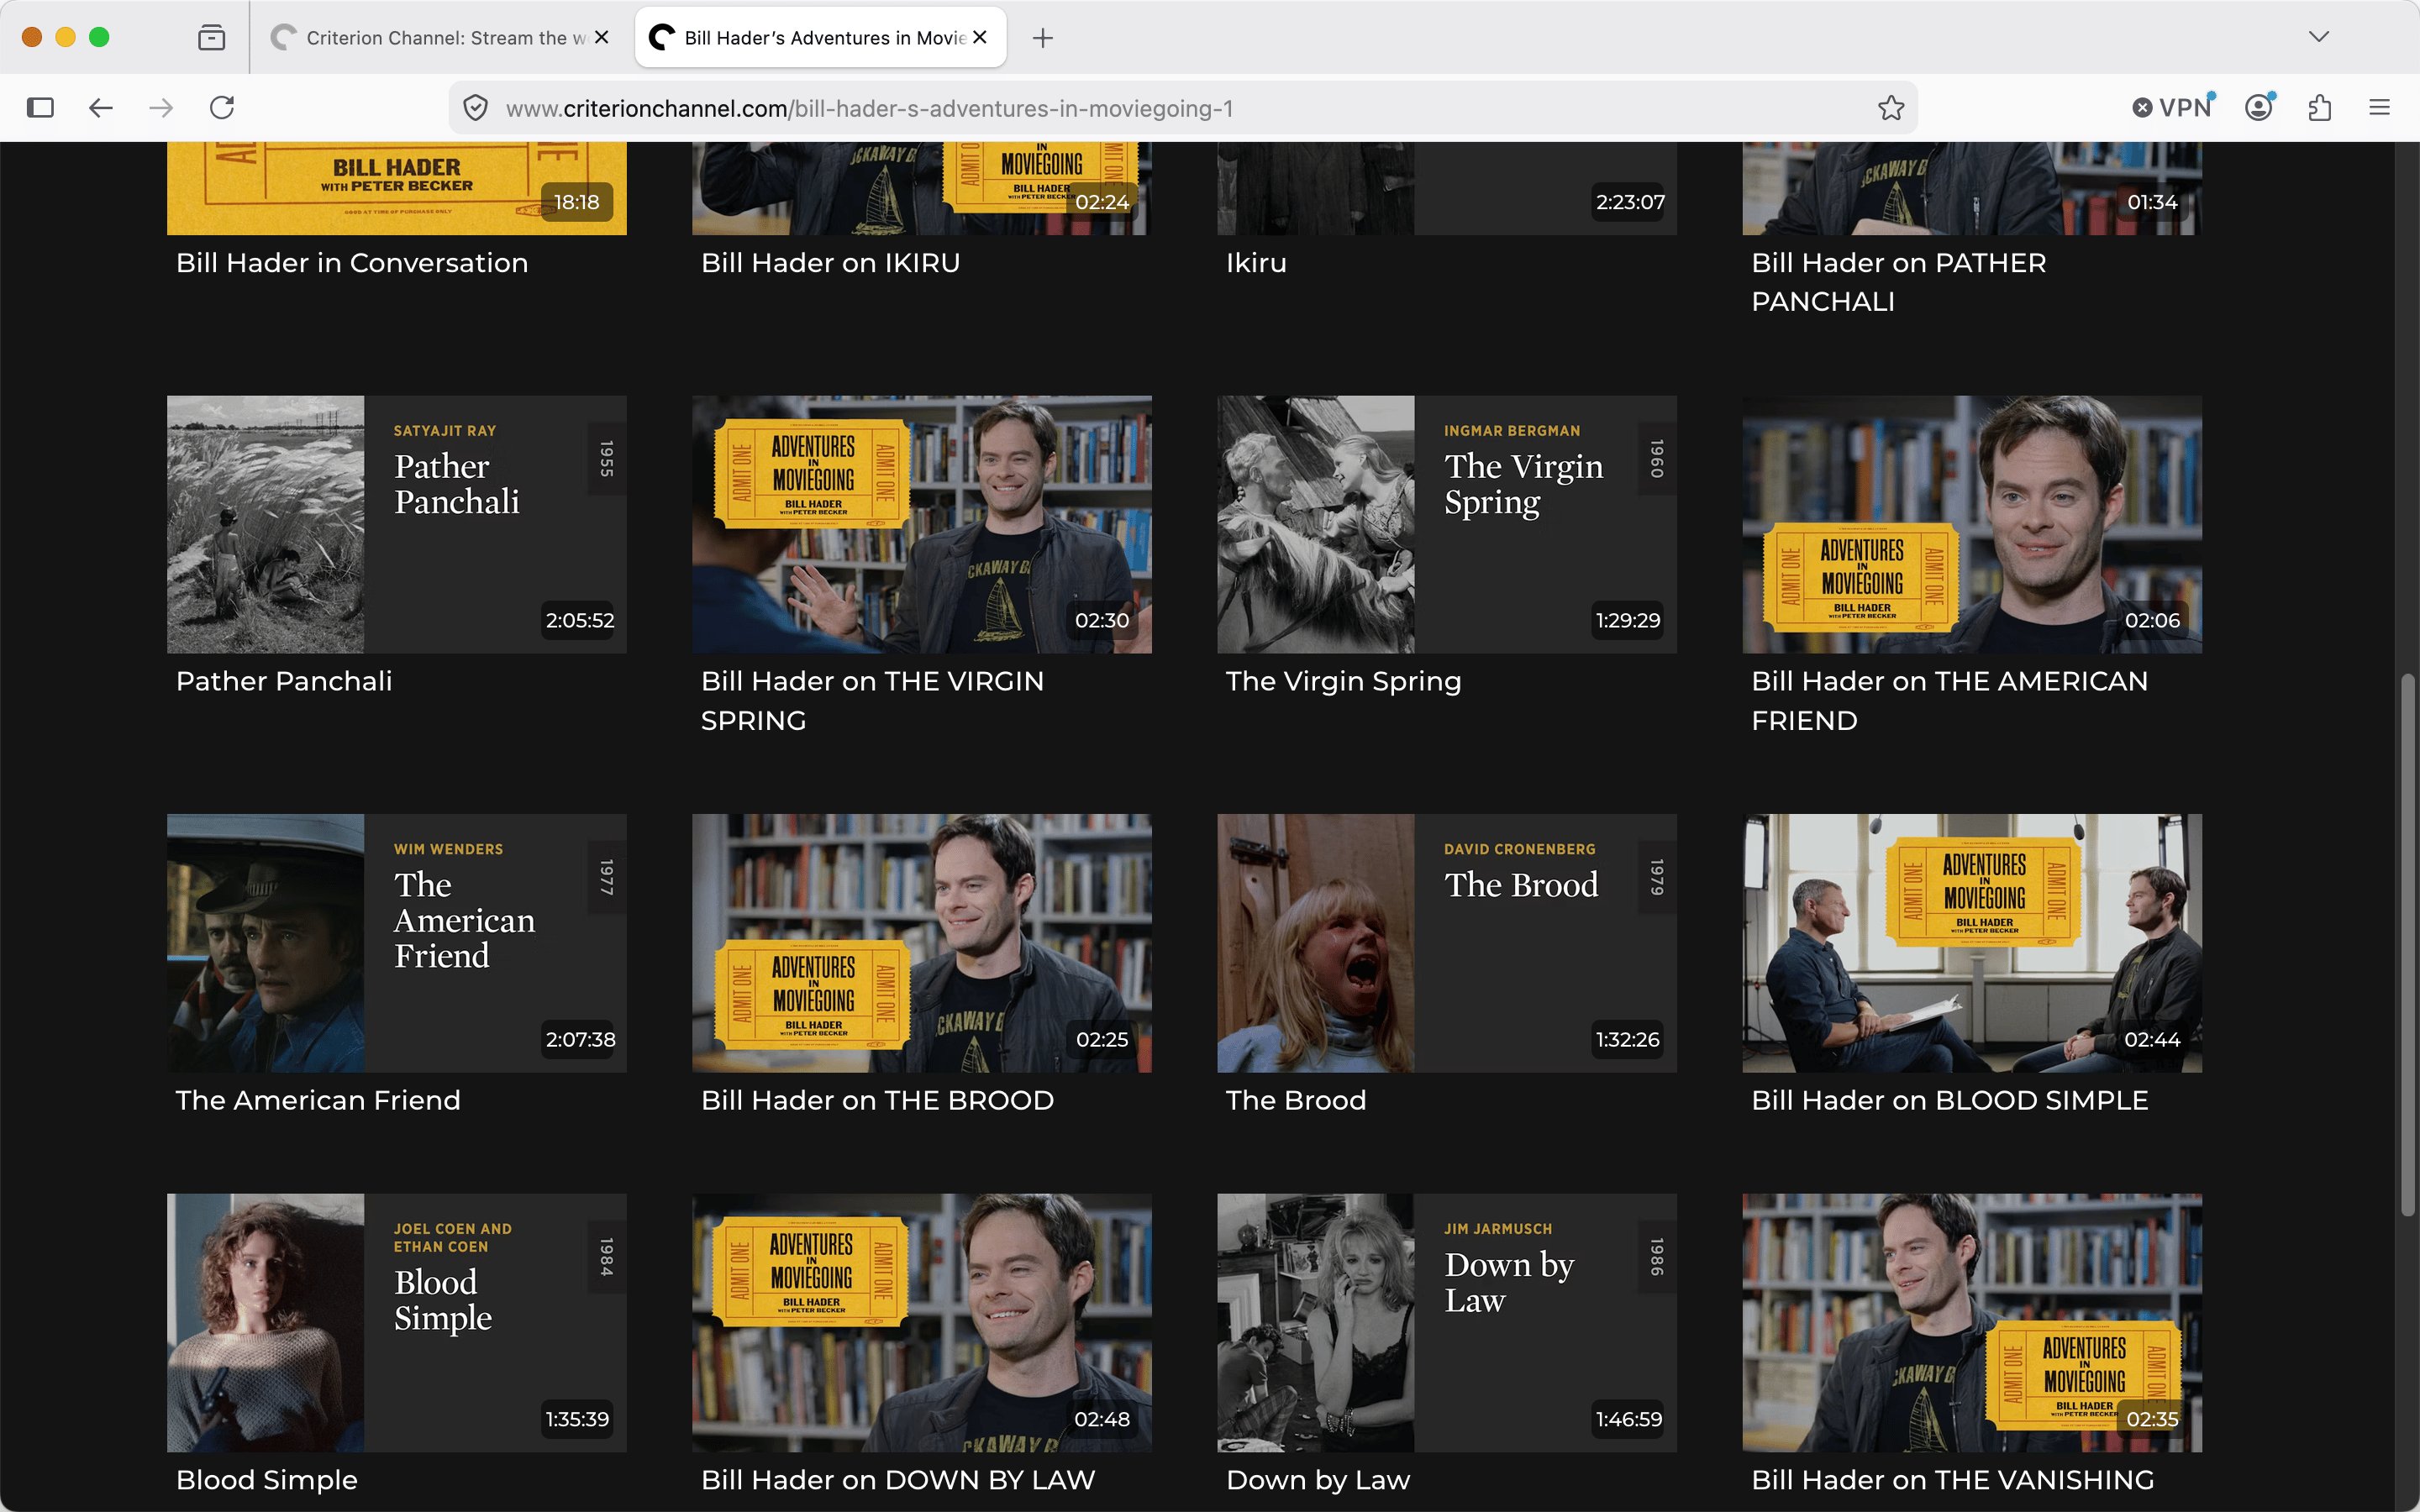
Task: Open the Ikiru title link
Action: (1256, 263)
